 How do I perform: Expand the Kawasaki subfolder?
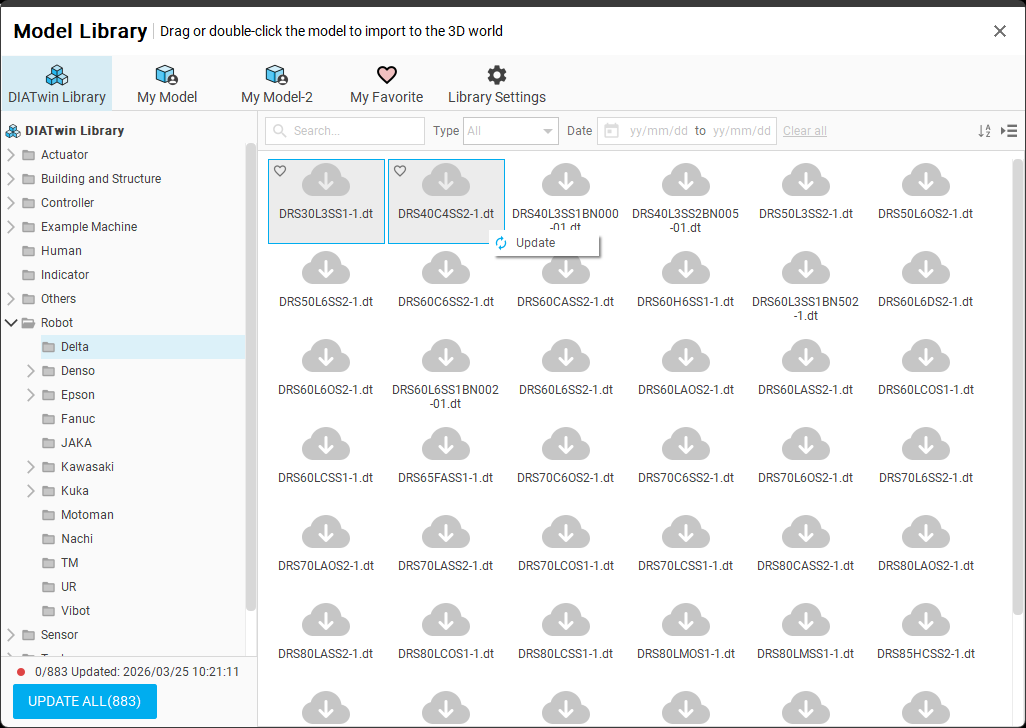31,467
